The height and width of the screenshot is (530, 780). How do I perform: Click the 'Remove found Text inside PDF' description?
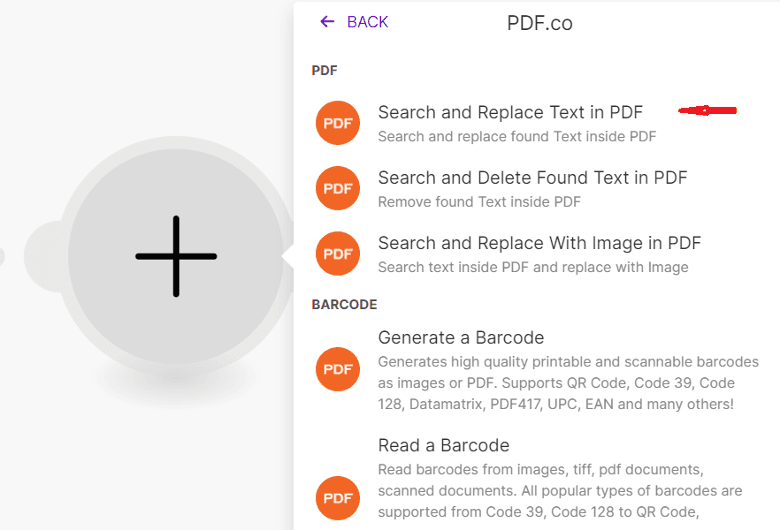(479, 202)
